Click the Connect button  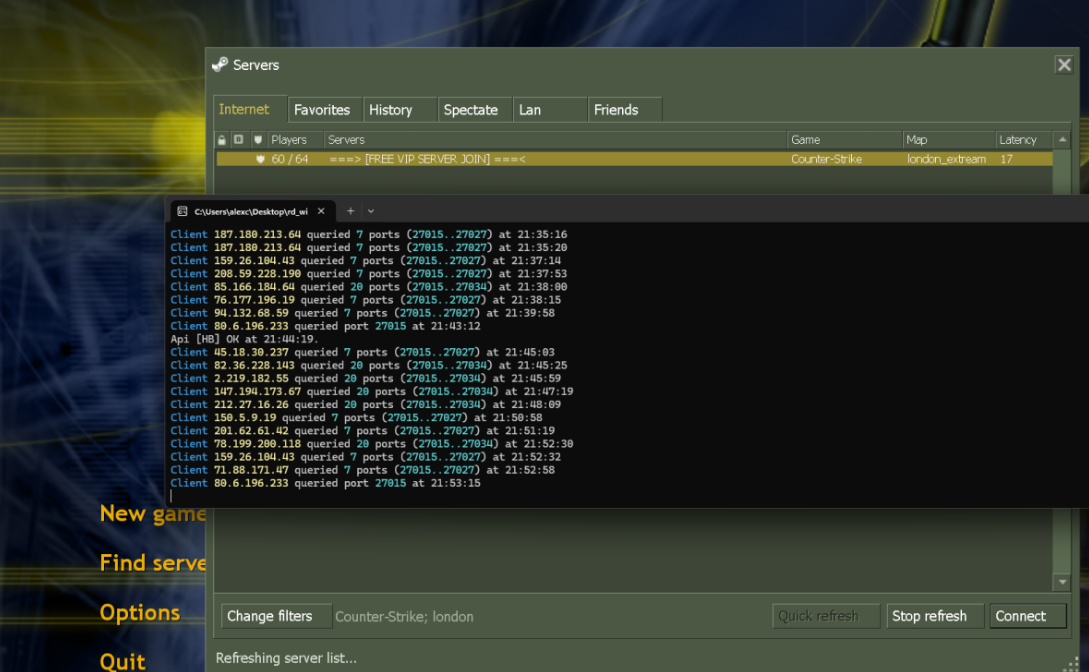coord(1027,616)
